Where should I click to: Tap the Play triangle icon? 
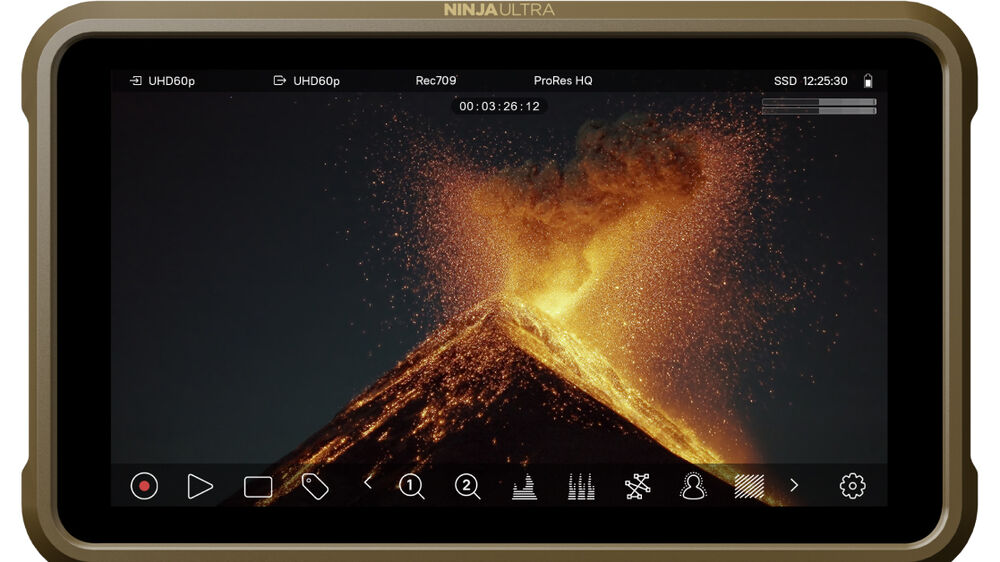(200, 486)
